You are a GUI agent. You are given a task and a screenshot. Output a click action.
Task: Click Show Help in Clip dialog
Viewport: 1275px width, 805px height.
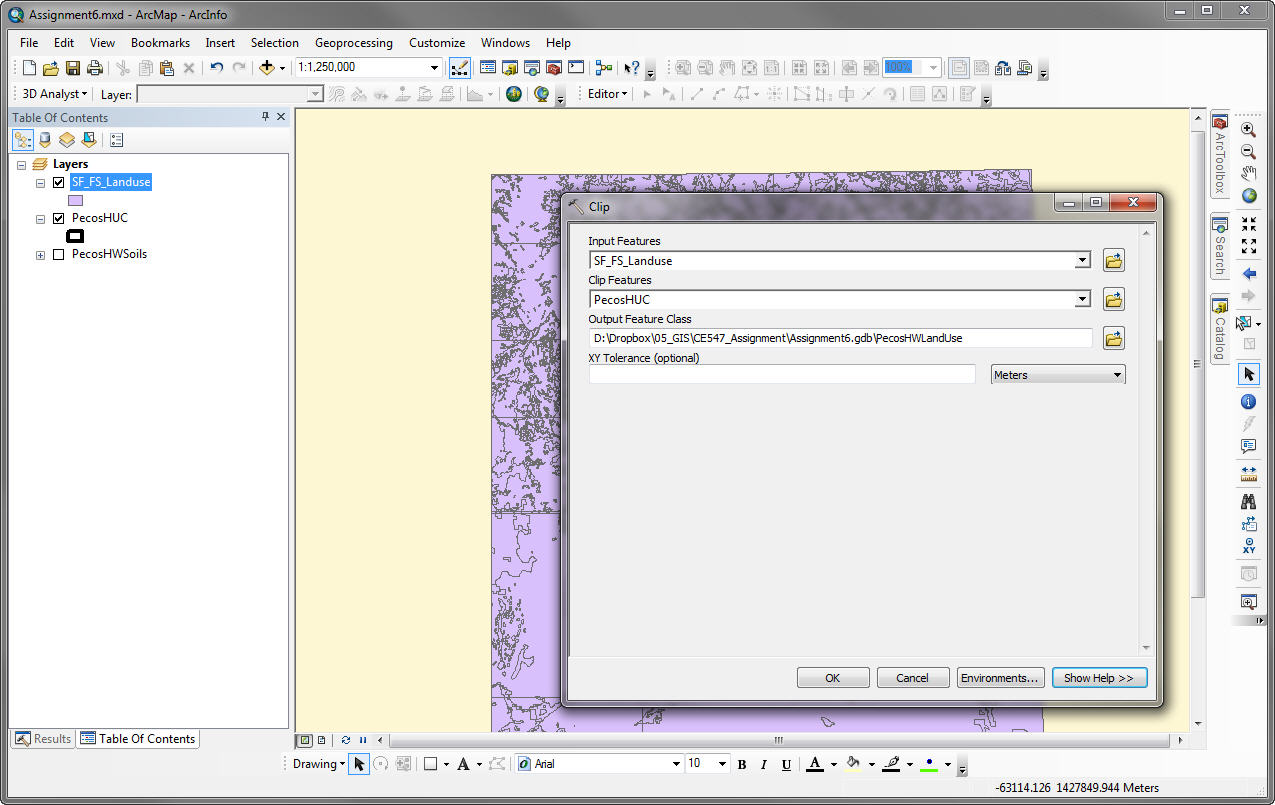click(x=1099, y=678)
